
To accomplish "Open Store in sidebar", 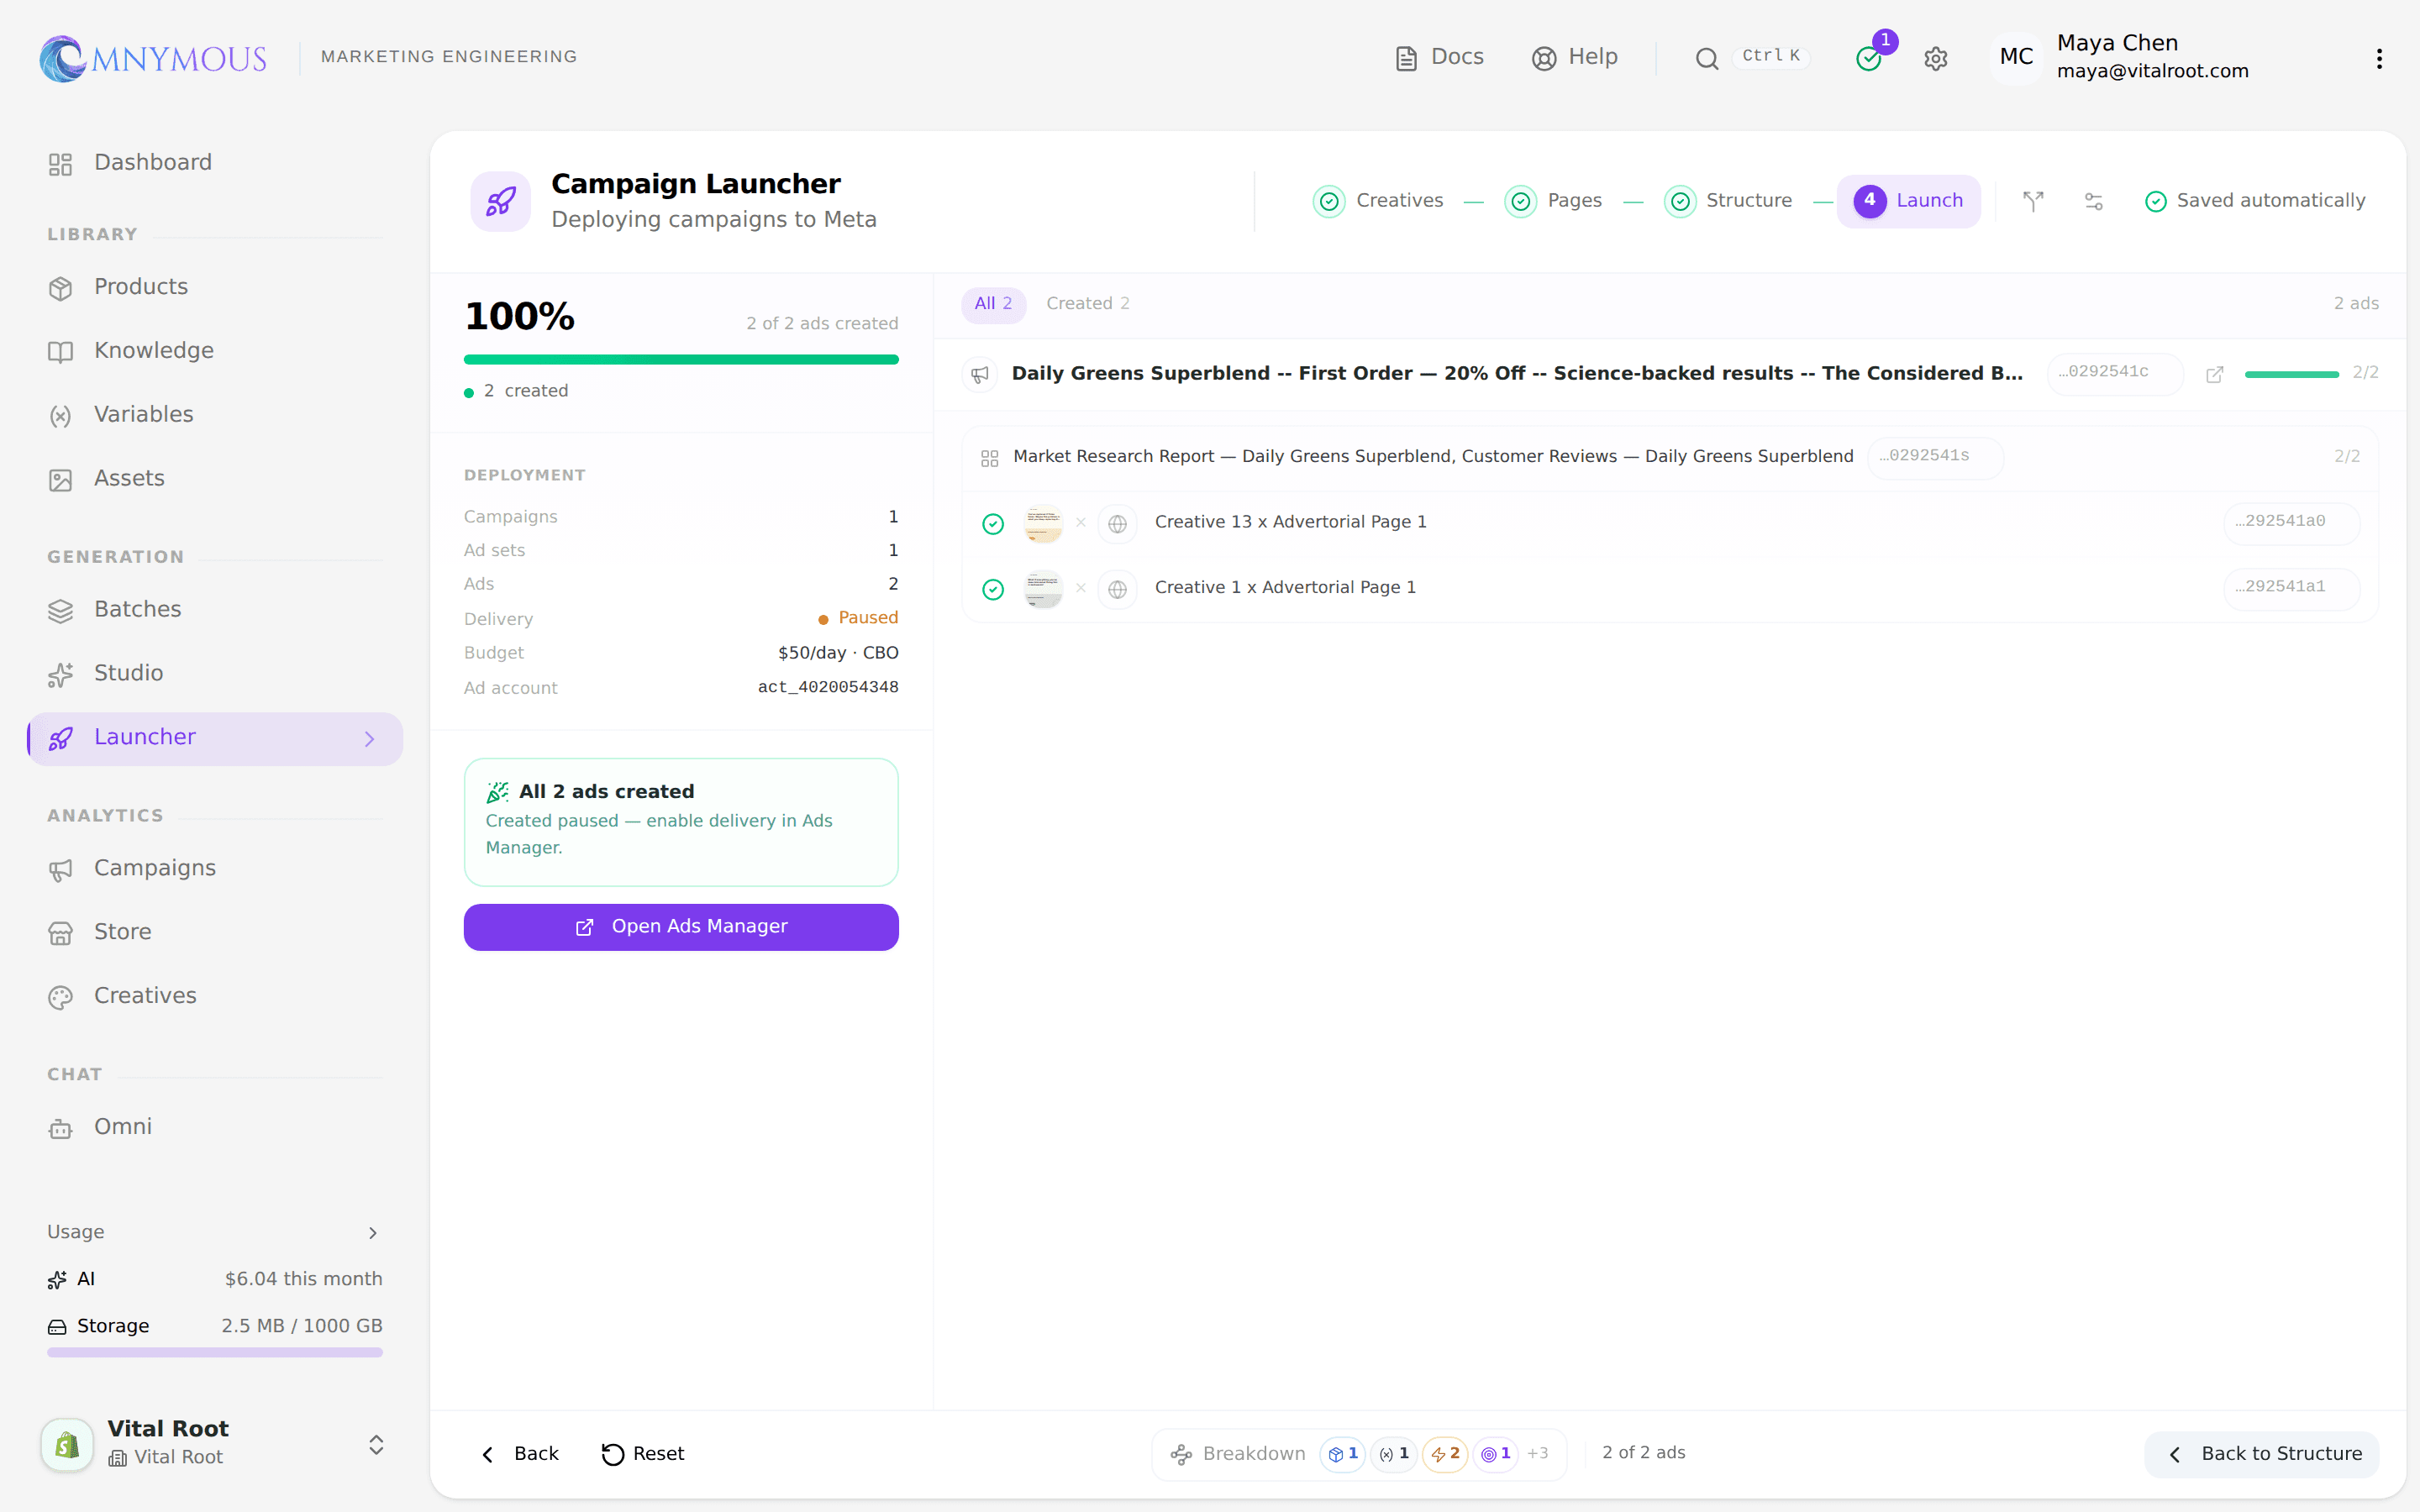I will point(214,933).
